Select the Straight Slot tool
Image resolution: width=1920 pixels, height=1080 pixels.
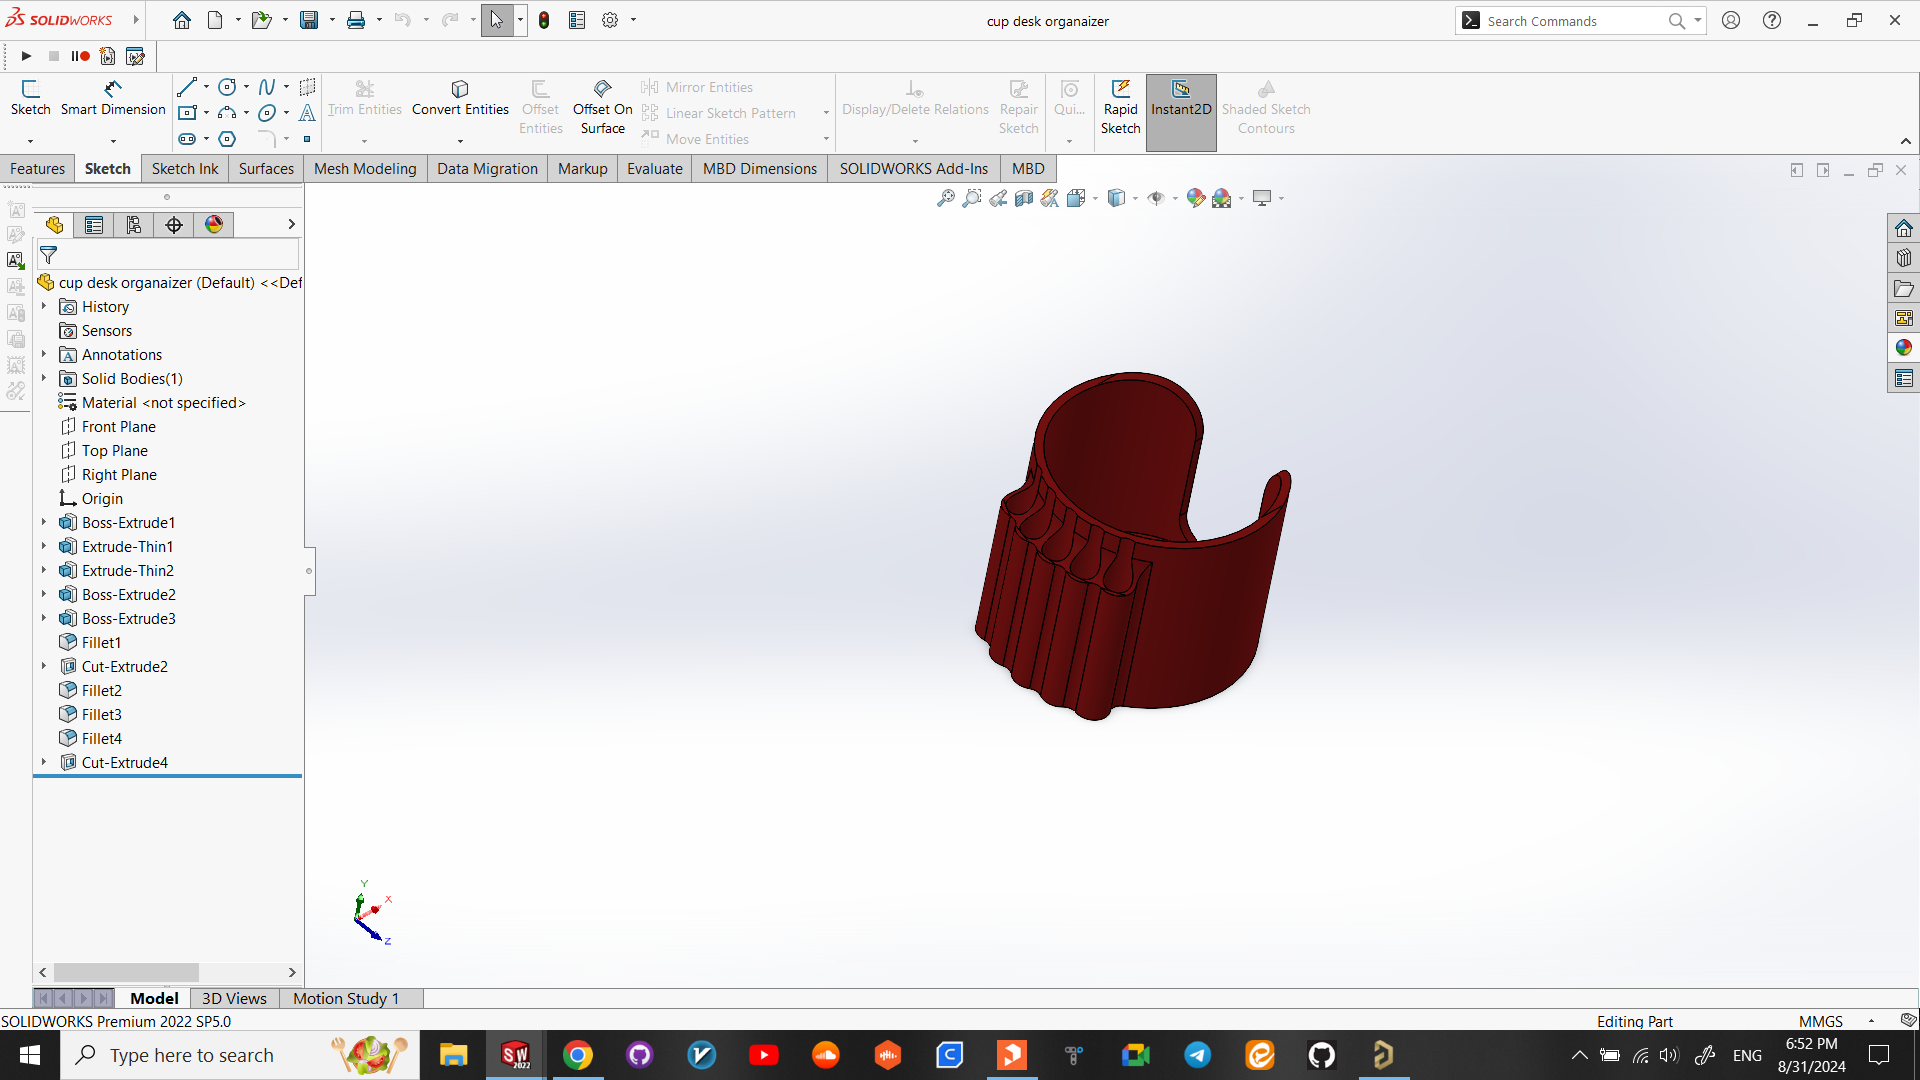[x=187, y=139]
